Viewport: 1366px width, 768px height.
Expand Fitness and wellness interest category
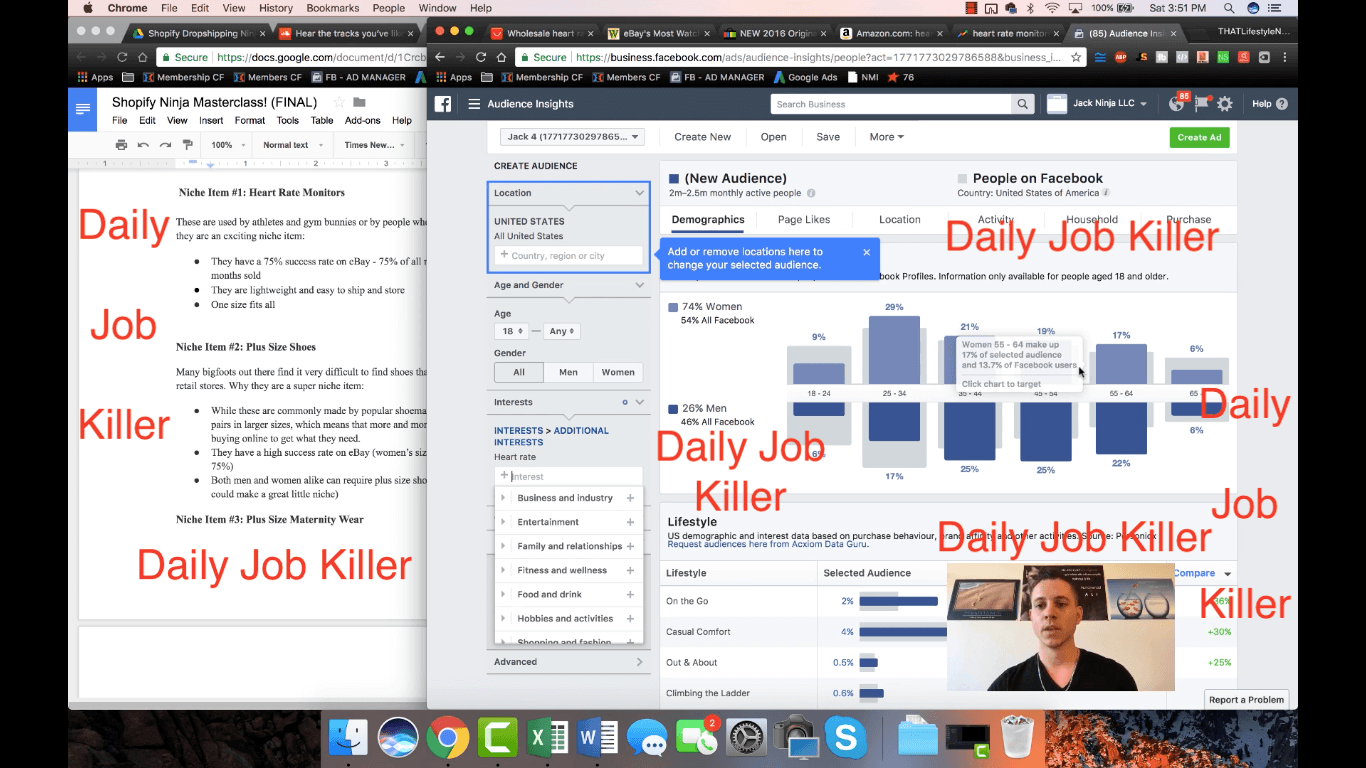click(503, 570)
